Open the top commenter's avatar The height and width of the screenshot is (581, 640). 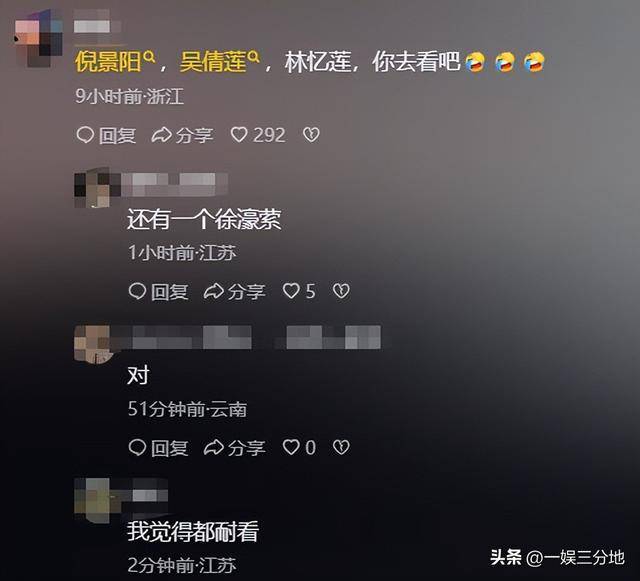[x=38, y=38]
